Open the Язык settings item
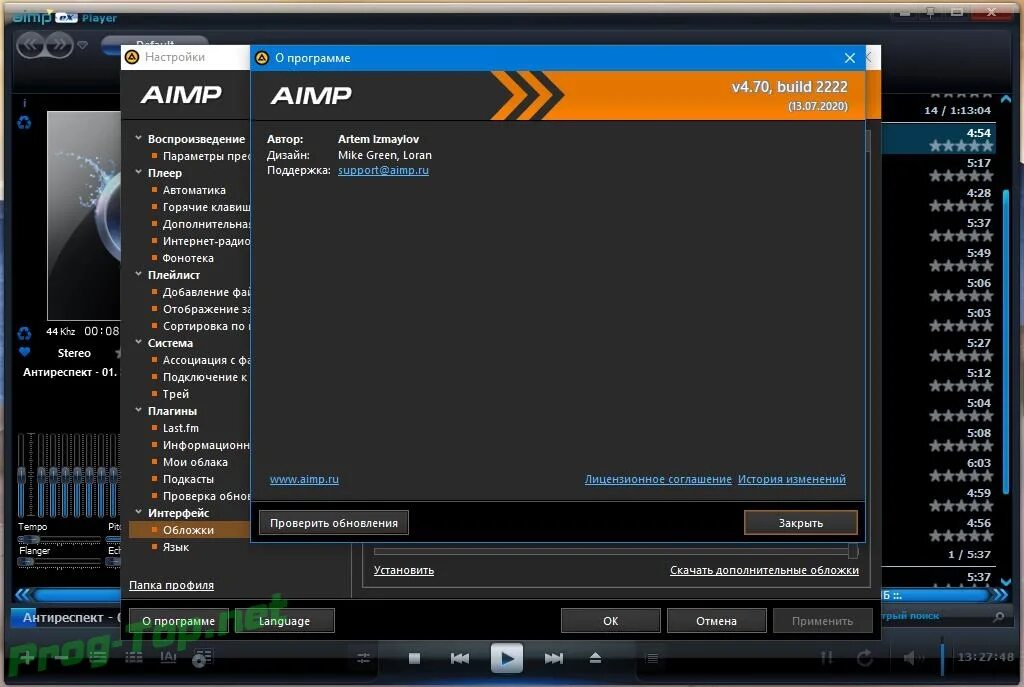1024x687 pixels. (176, 547)
